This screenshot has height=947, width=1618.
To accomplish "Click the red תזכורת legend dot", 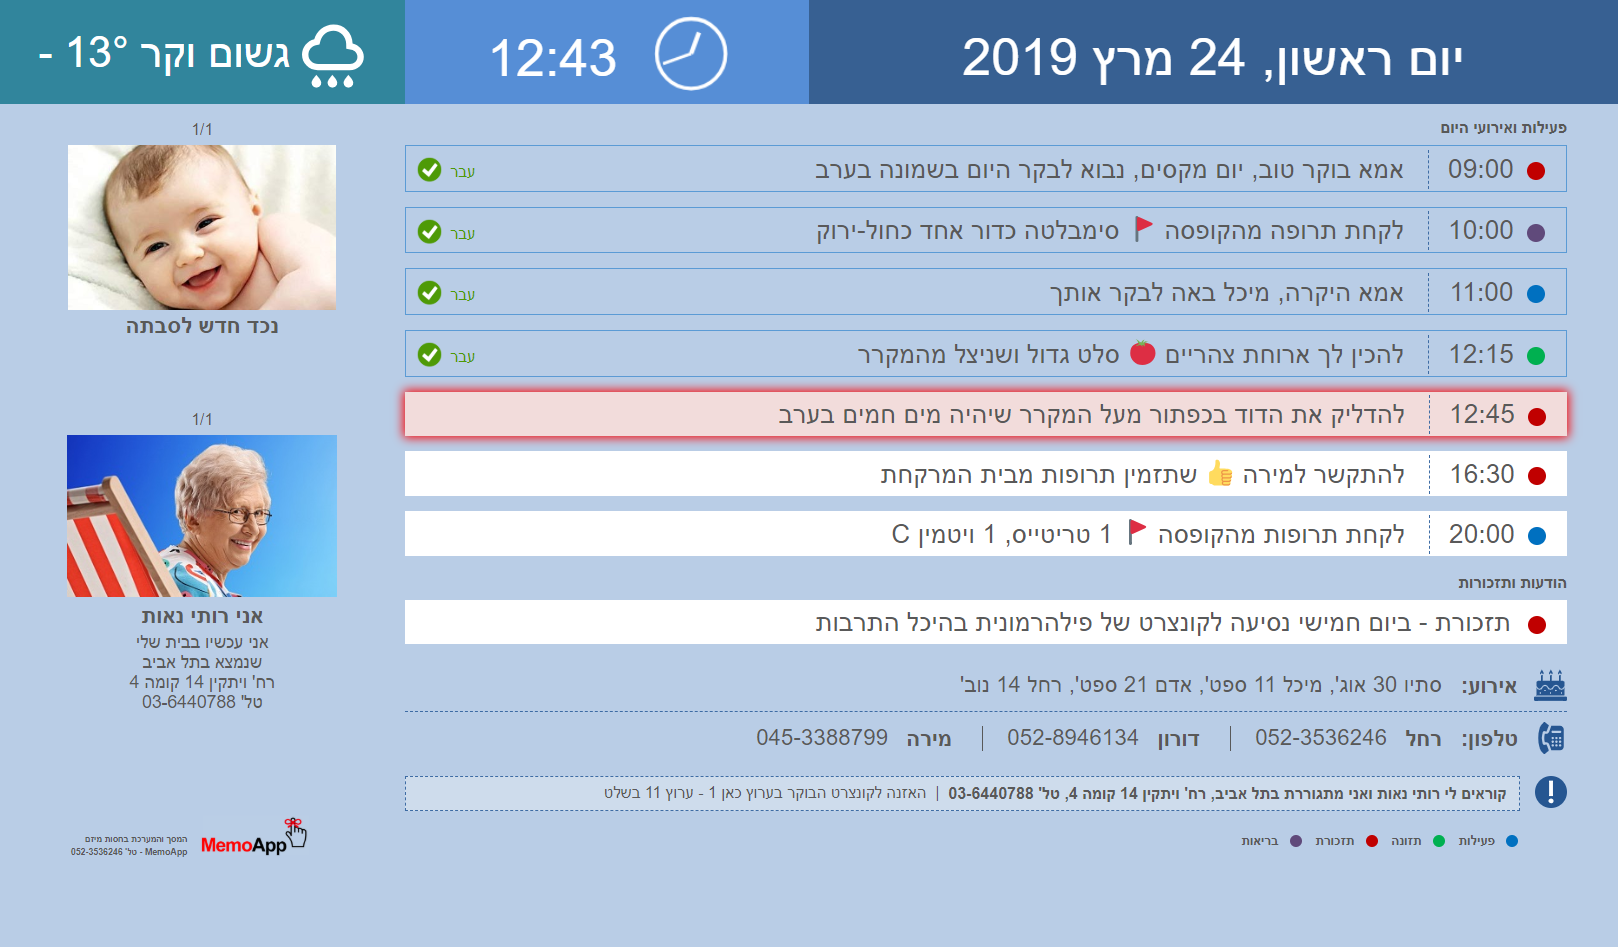I will pos(1372,841).
